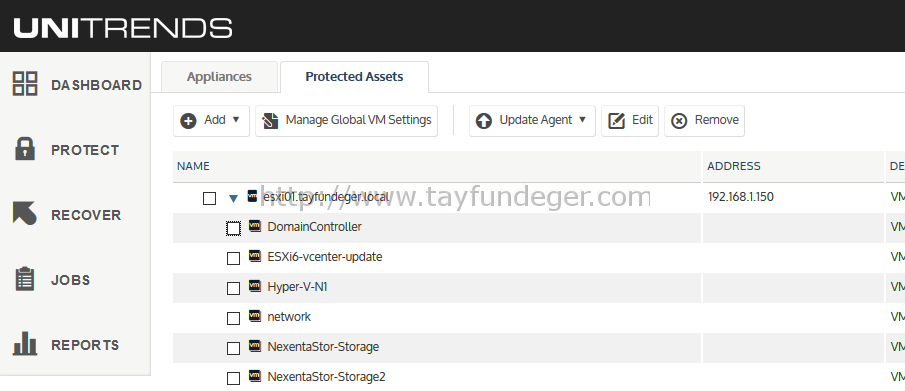Viewport: 905px width, 391px height.
Task: Click the VM icon beside network
Action: 255,316
